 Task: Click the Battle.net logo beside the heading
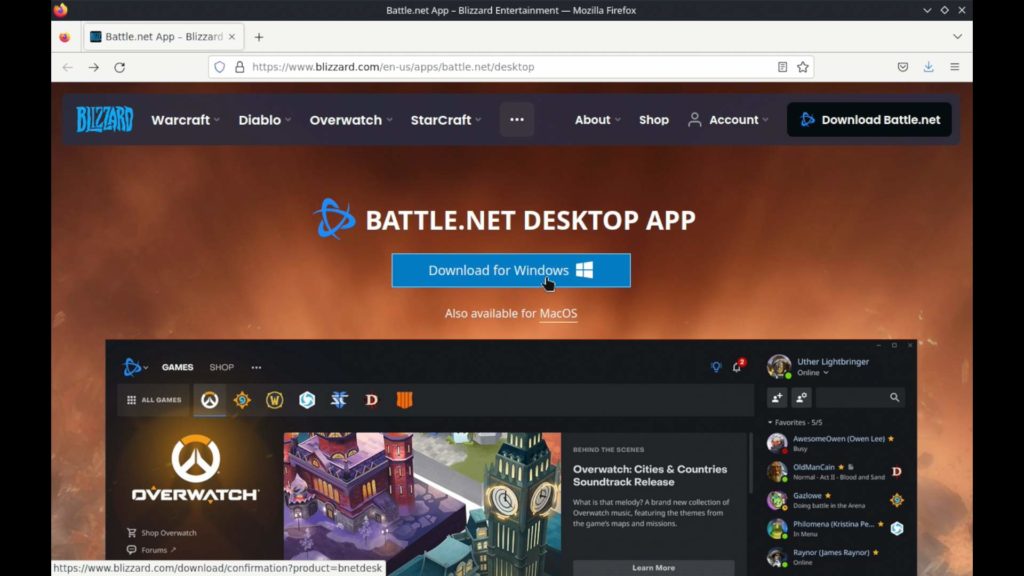[x=334, y=219]
